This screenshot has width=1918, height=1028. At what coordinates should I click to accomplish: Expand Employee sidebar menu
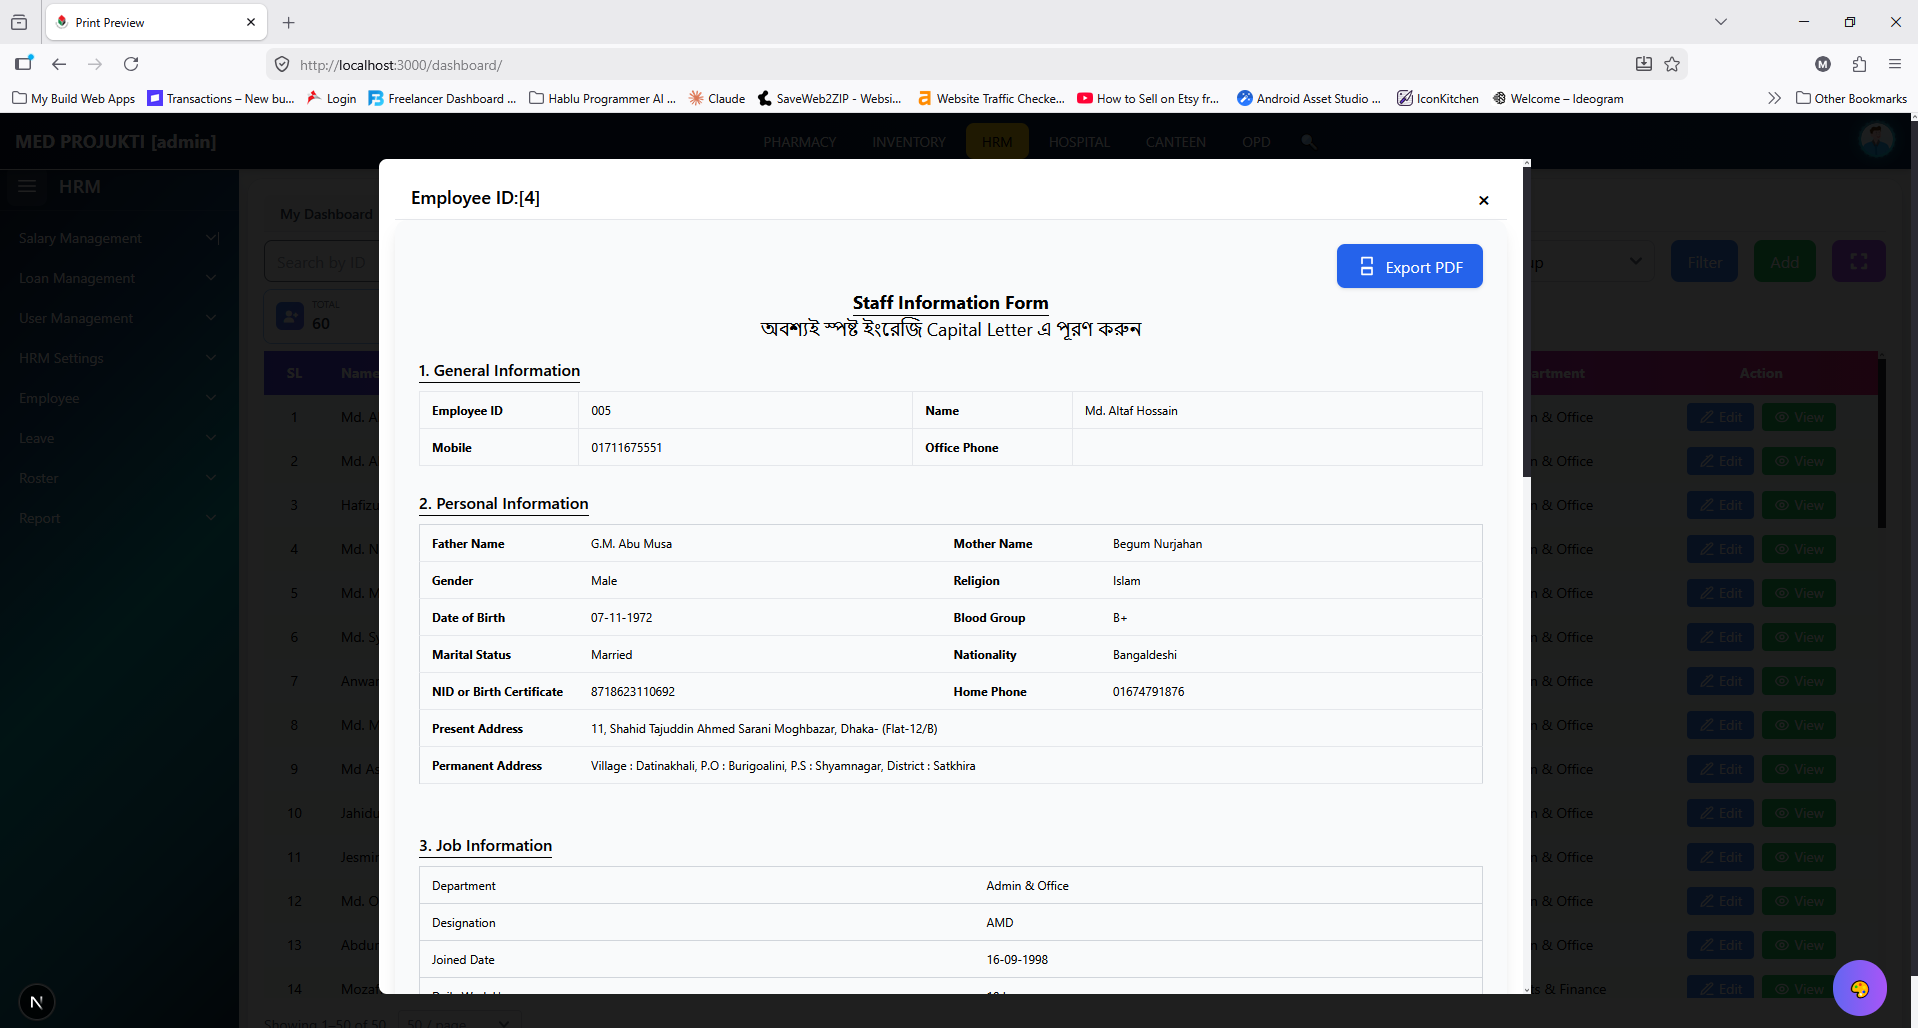(x=119, y=398)
